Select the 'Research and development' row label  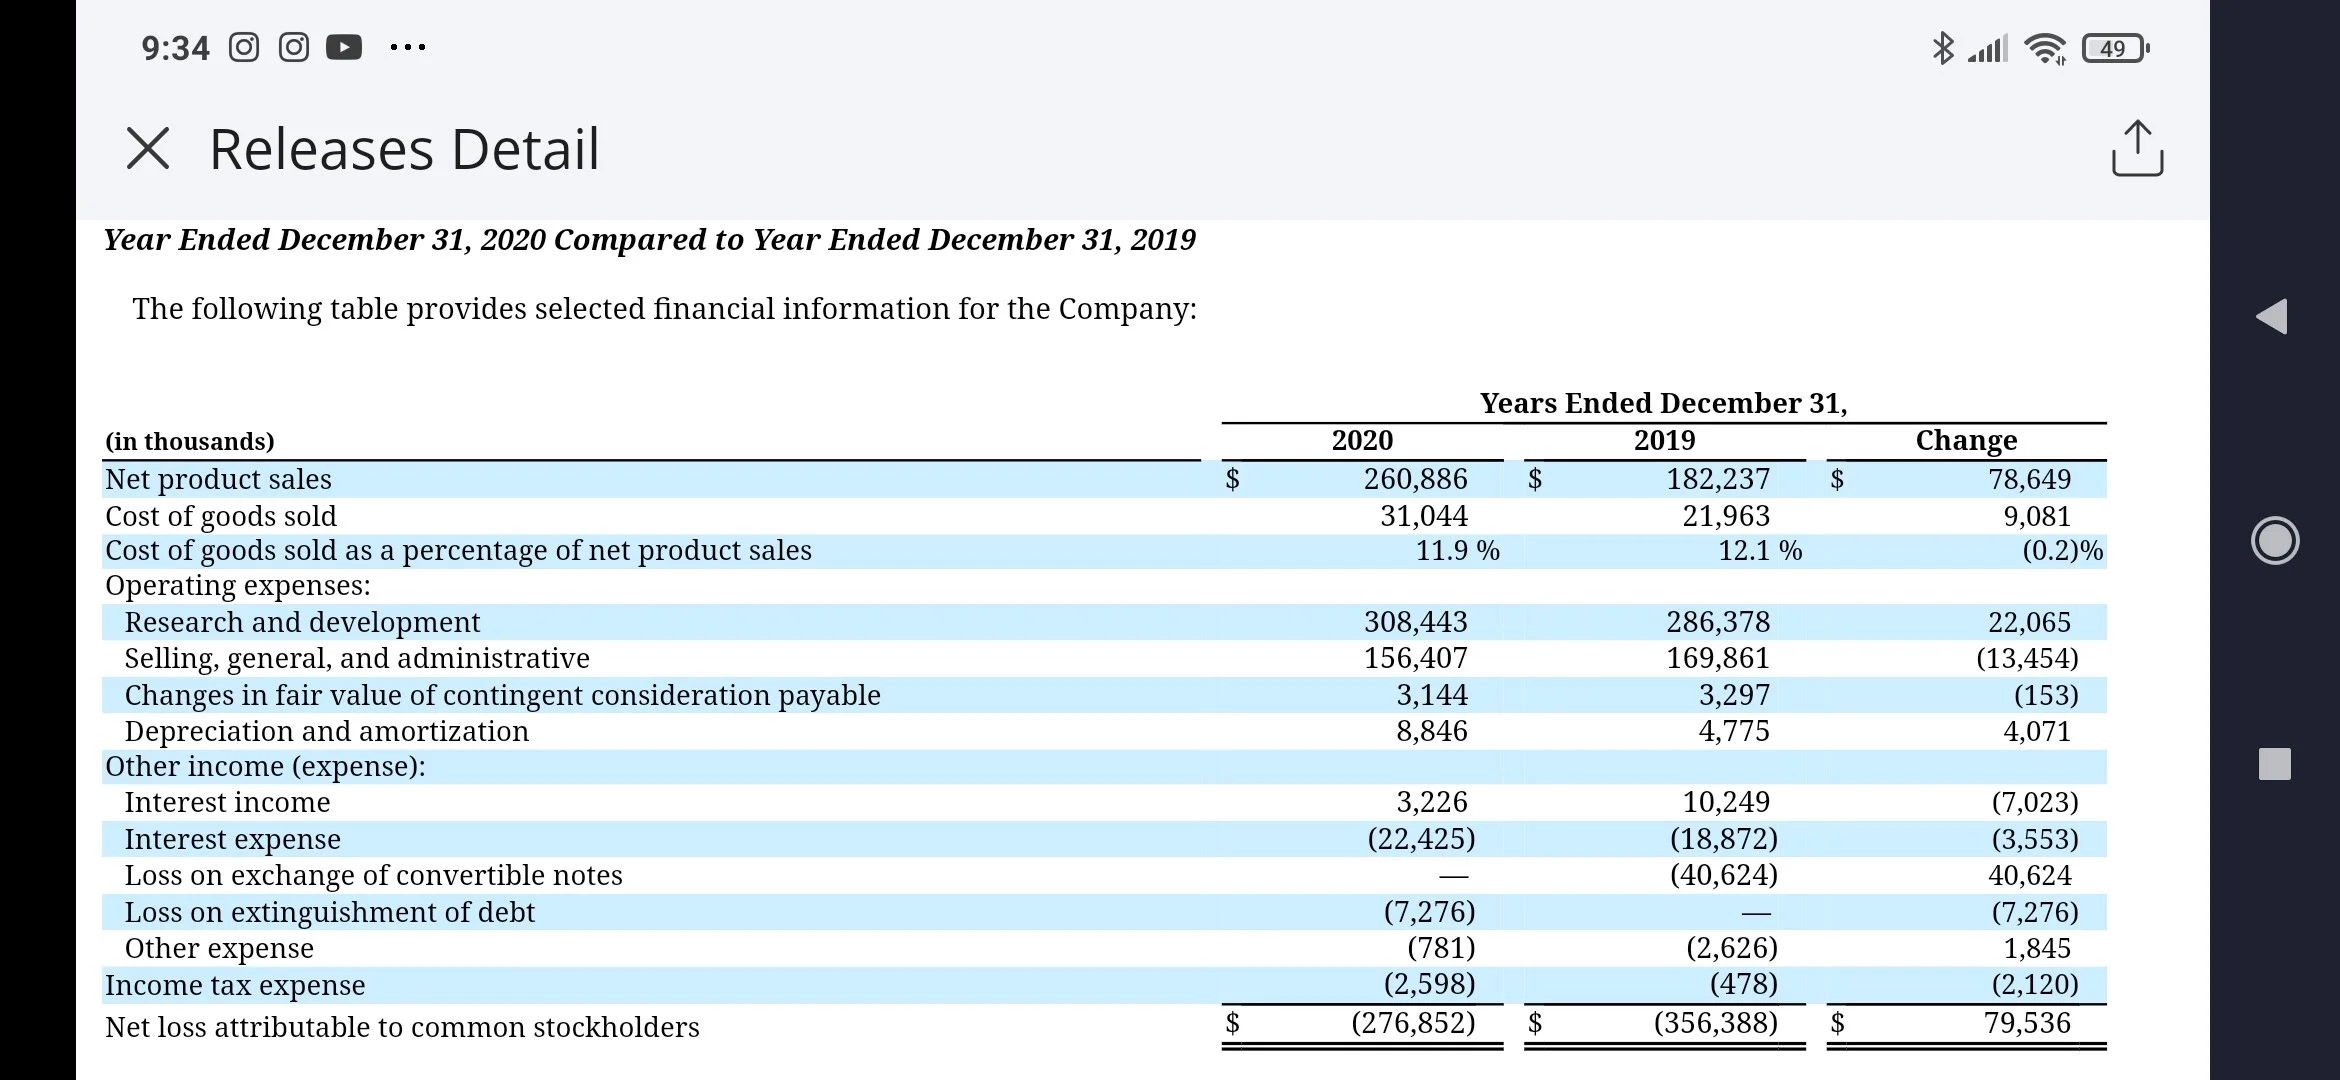click(x=302, y=622)
